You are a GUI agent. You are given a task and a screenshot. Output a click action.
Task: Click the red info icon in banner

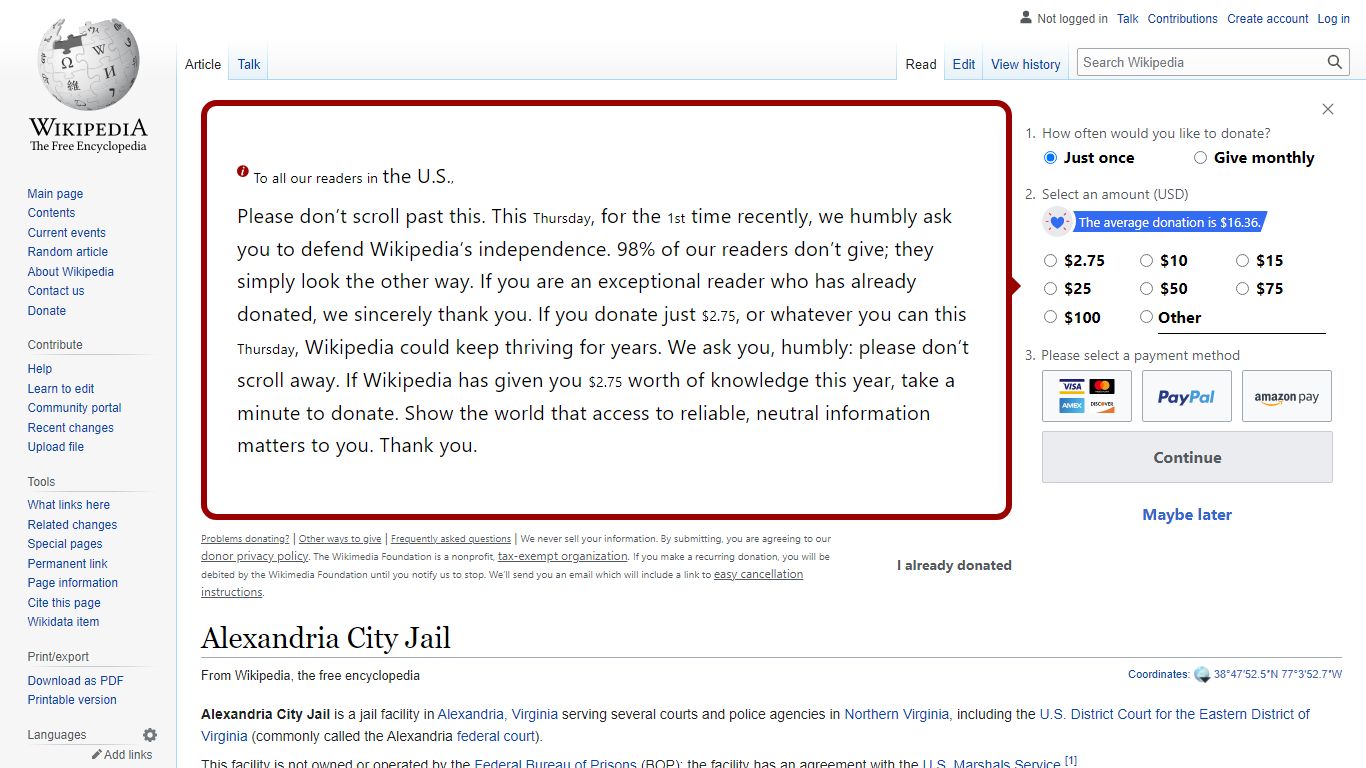243,171
